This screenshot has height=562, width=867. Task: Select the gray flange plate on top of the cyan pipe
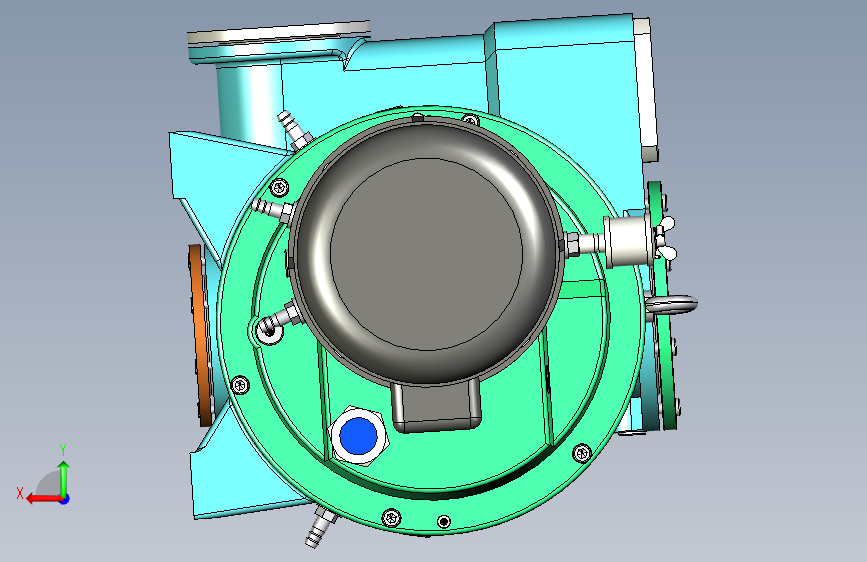pos(279,33)
